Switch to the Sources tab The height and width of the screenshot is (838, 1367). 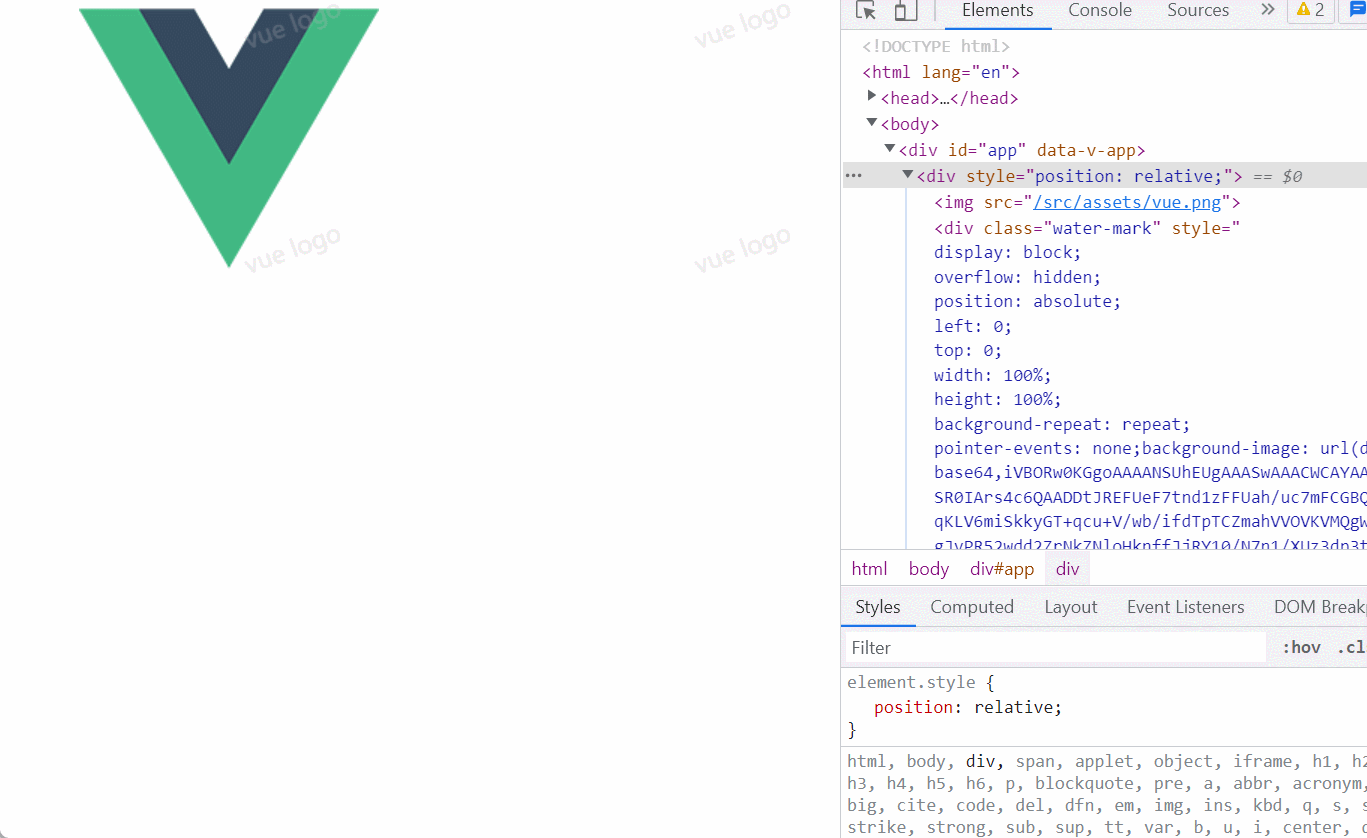(1198, 11)
